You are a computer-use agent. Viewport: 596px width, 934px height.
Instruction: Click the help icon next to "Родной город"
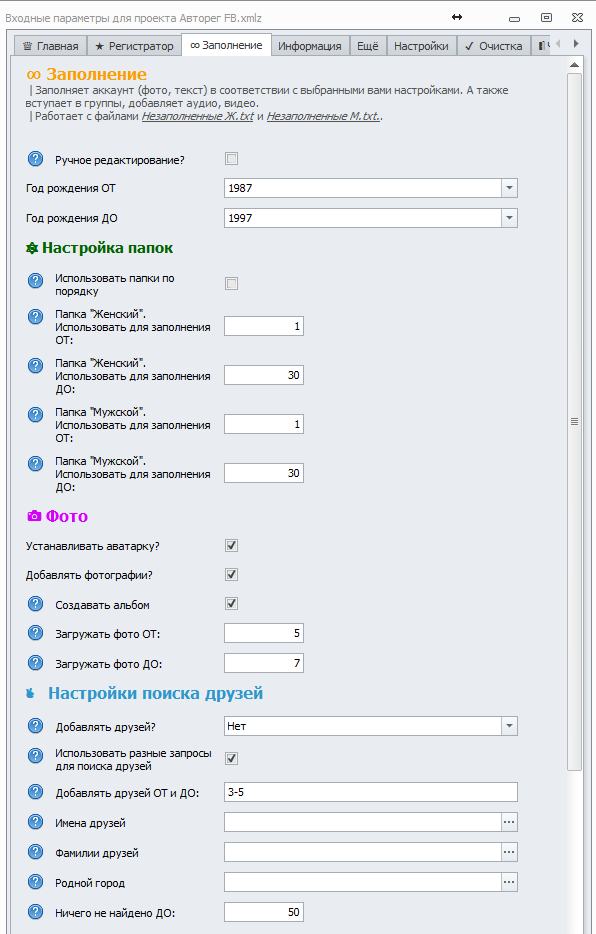coord(35,881)
